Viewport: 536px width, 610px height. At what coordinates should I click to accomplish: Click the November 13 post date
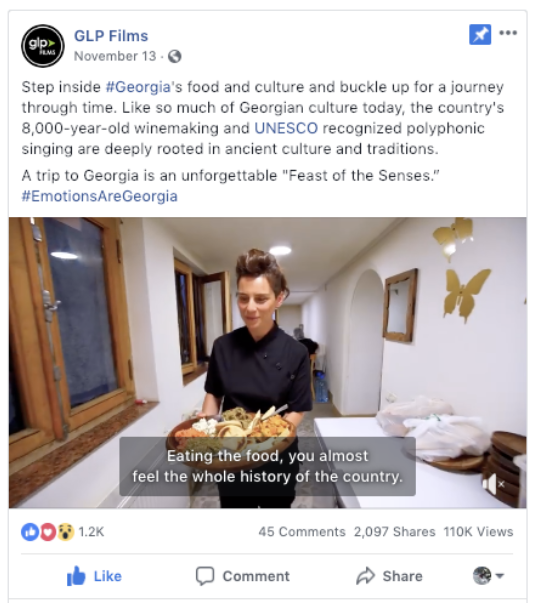tap(115, 56)
